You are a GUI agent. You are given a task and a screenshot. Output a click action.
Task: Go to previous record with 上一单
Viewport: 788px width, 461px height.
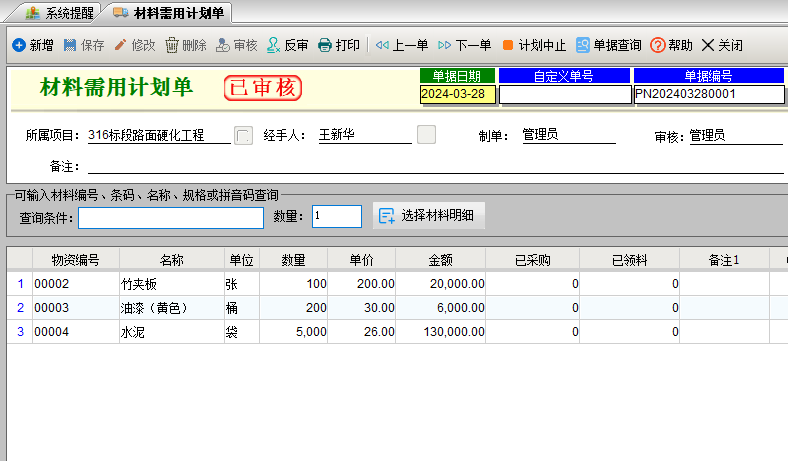pos(402,45)
